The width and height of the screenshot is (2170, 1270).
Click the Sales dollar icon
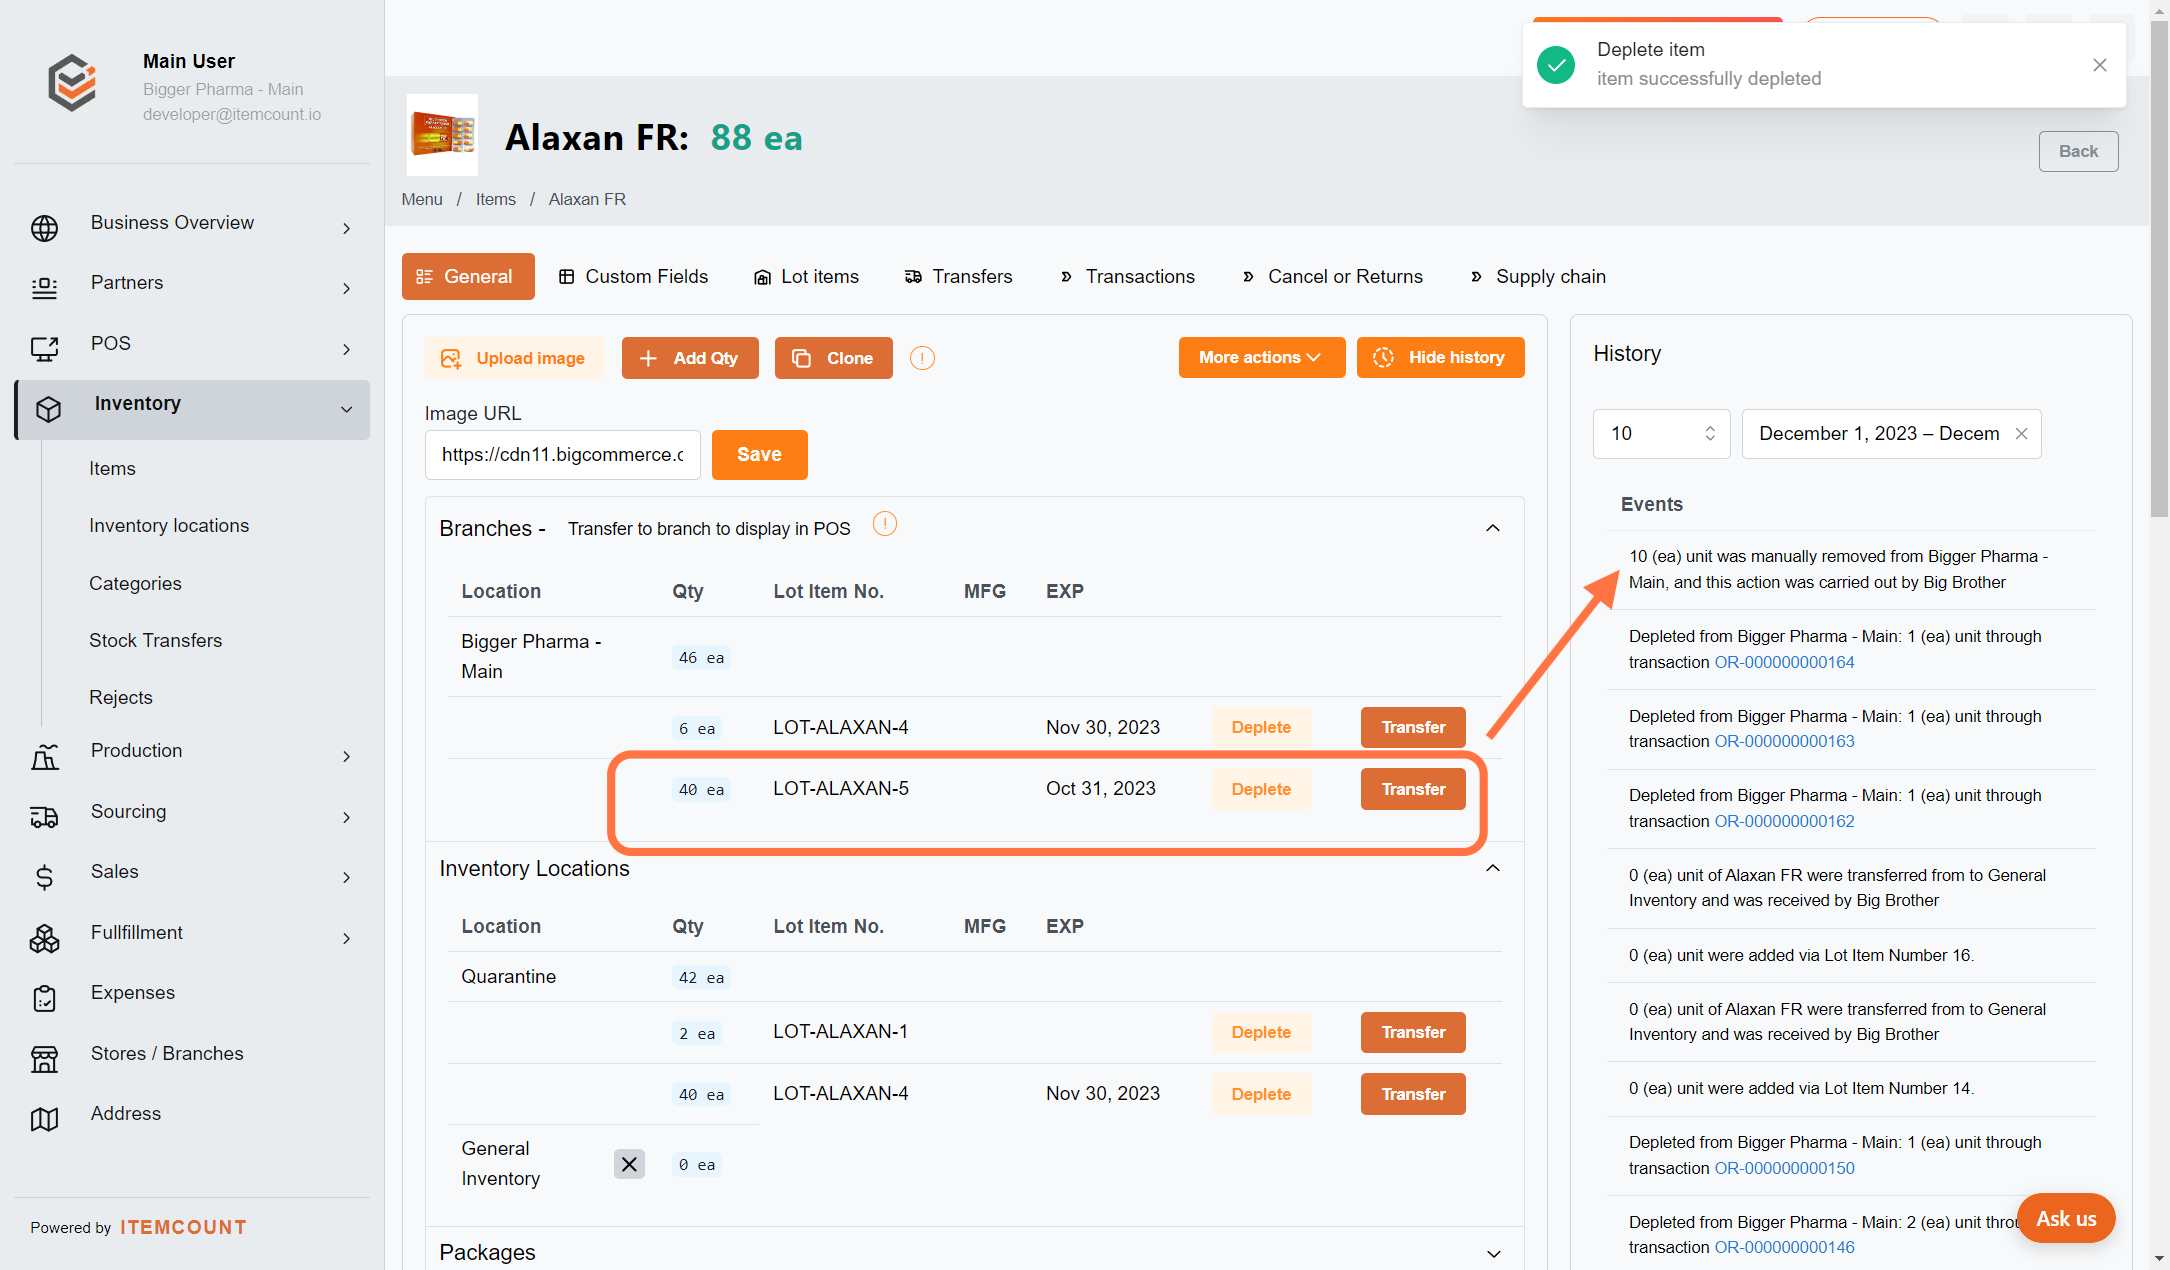(x=44, y=877)
